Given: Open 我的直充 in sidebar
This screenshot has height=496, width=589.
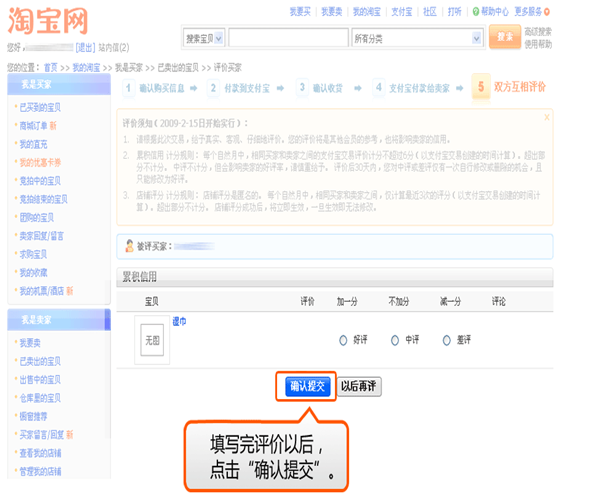Looking at the screenshot, I should (33, 144).
